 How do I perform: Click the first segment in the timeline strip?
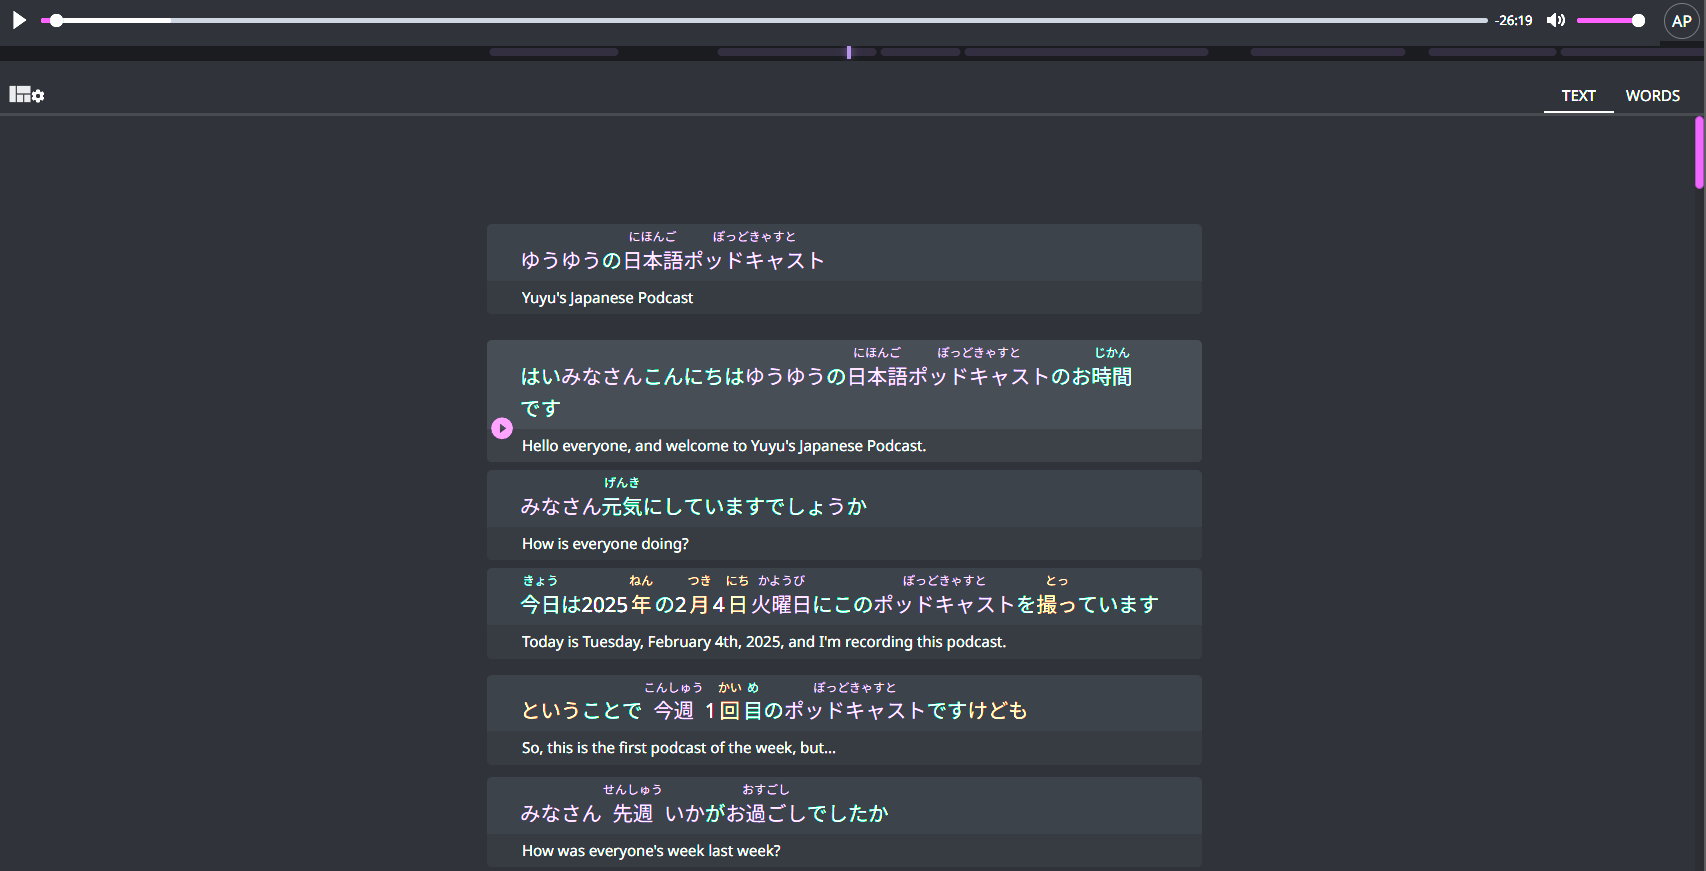tap(554, 52)
